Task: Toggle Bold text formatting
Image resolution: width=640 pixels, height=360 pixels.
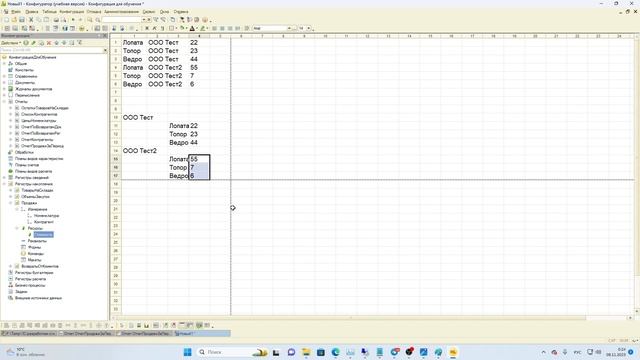Action: (x=147, y=28)
